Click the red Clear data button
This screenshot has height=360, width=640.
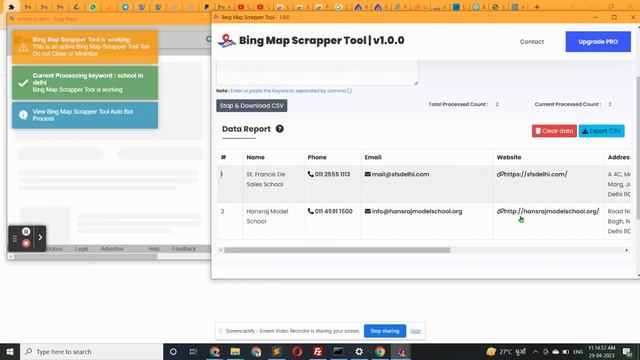(x=554, y=131)
